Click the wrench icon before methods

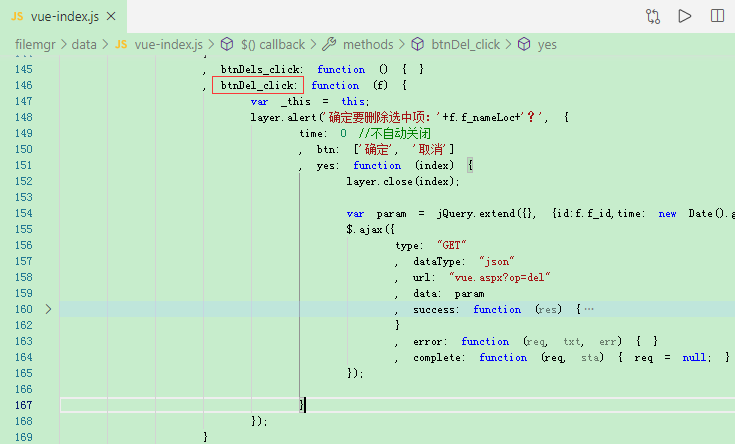pyautogui.click(x=329, y=44)
